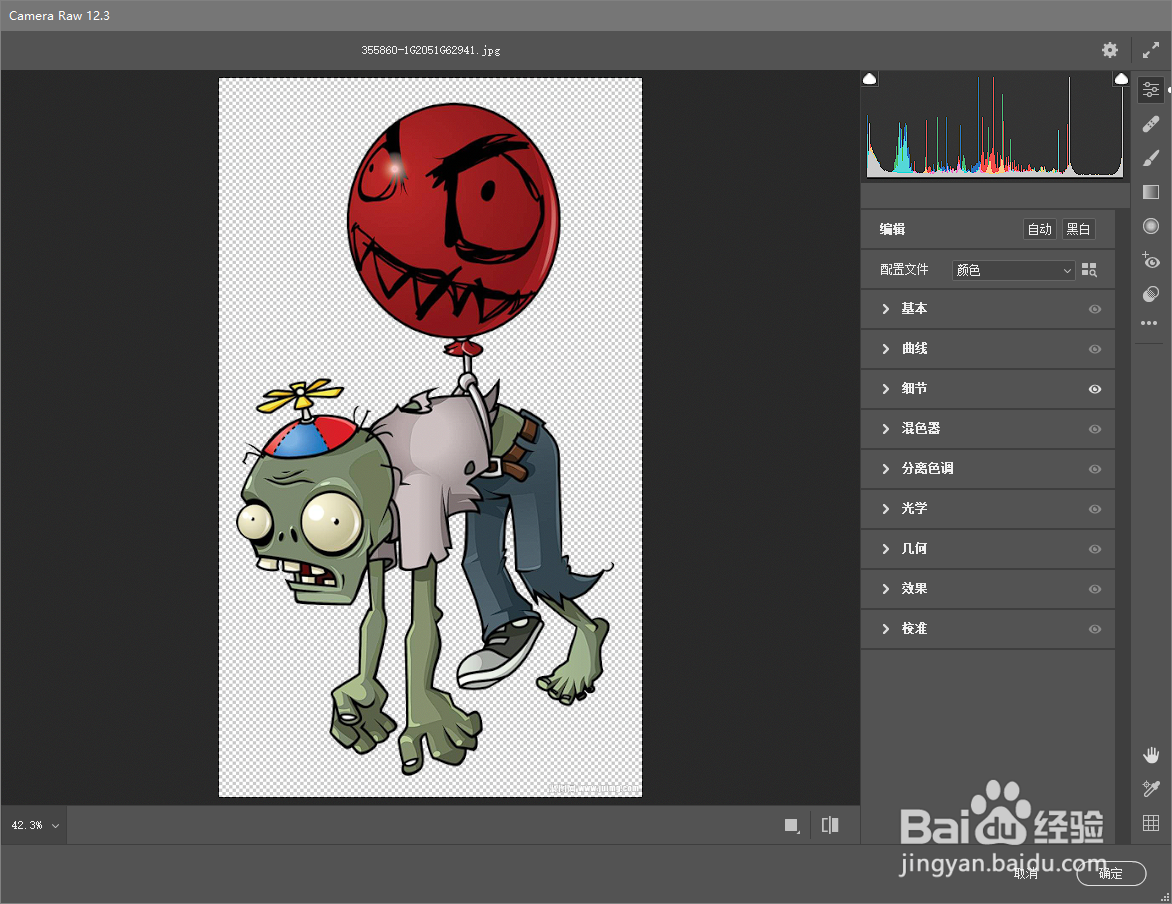This screenshot has width=1172, height=904.
Task: Toggle visibility of 曲线 panel edits
Action: click(1095, 349)
